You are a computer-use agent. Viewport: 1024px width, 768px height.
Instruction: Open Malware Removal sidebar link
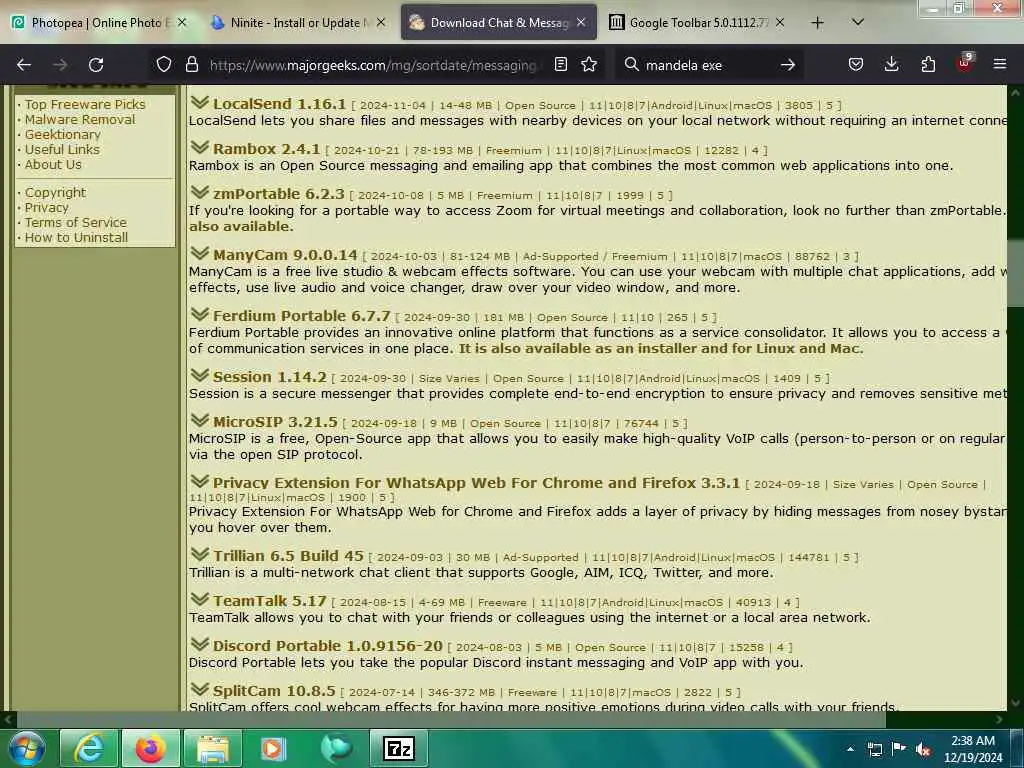click(80, 120)
